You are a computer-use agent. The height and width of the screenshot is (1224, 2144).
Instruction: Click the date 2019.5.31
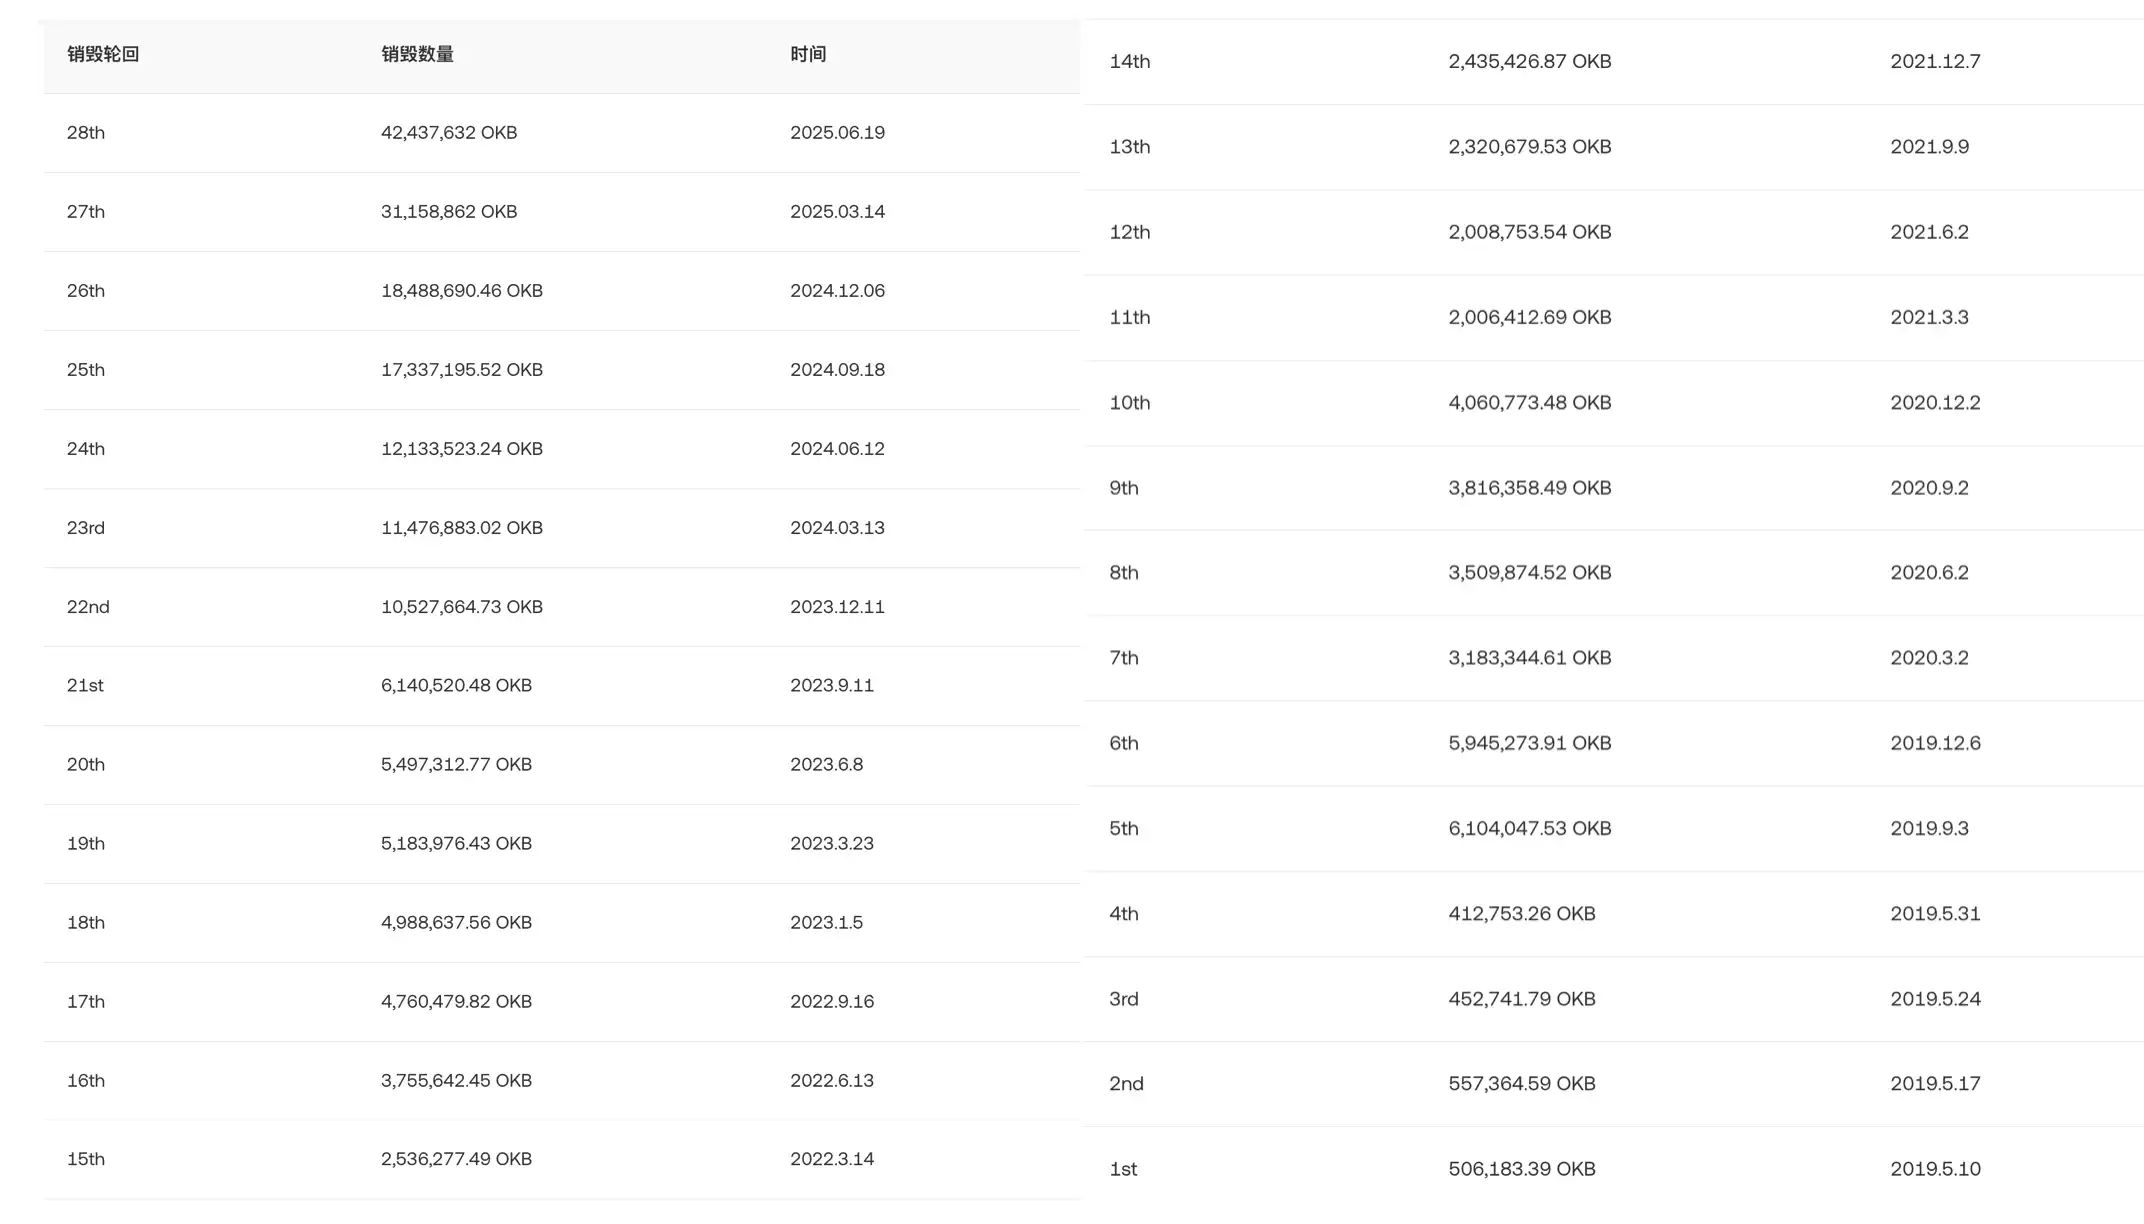click(1935, 914)
